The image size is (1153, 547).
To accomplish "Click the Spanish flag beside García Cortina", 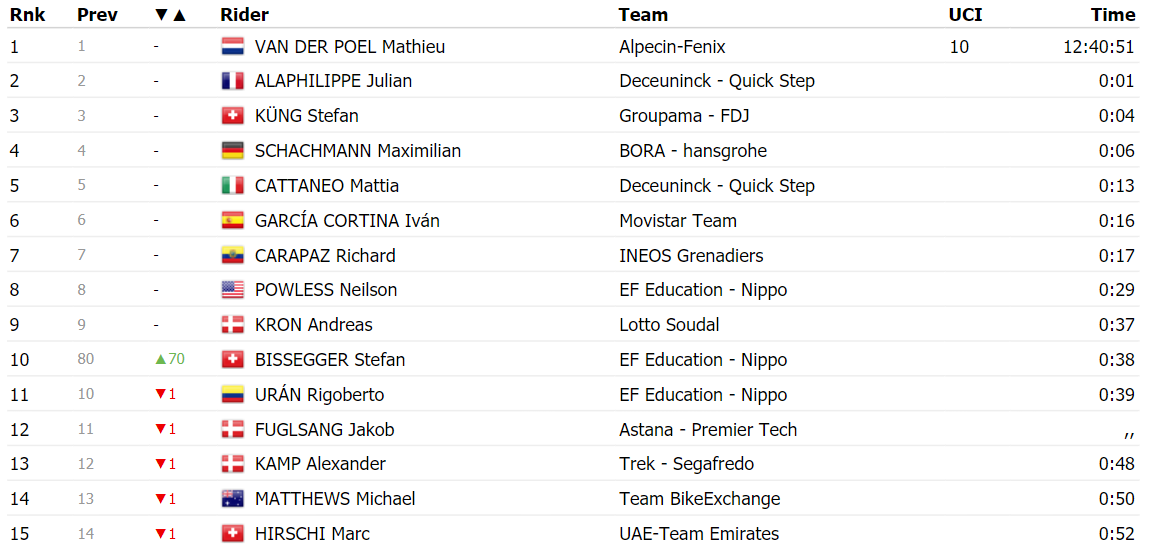I will tap(232, 221).
